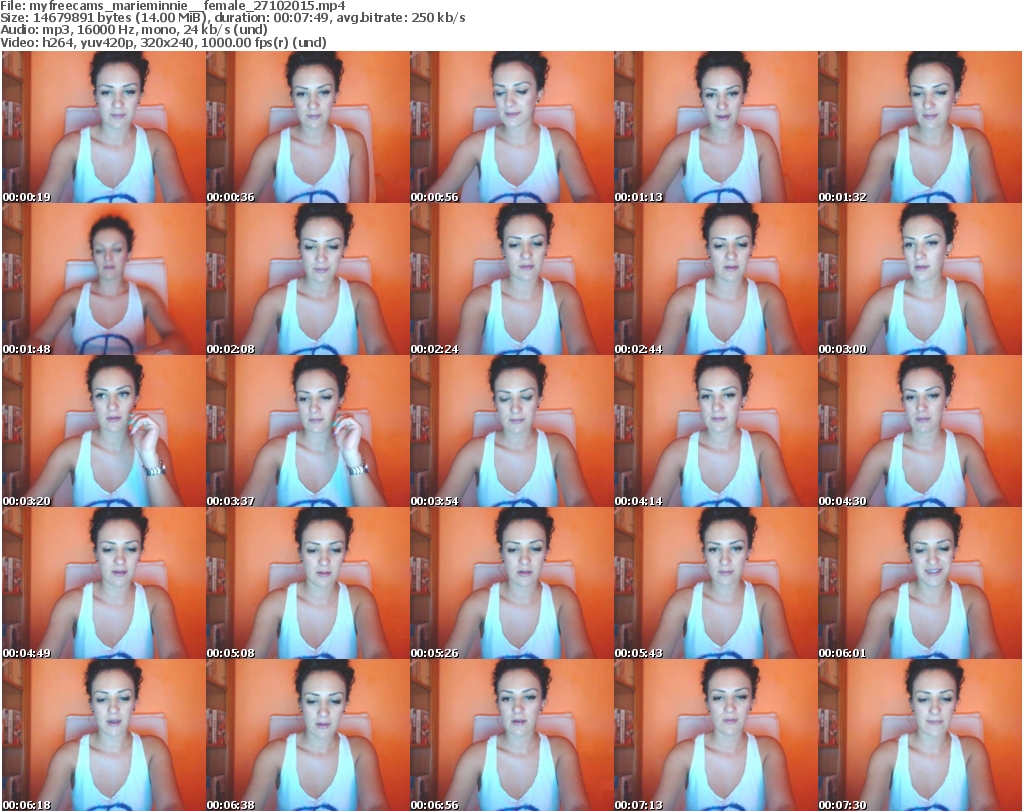Choose the frame at 00:06:18
Image resolution: width=1024 pixels, height=811 pixels.
pyautogui.click(x=104, y=735)
